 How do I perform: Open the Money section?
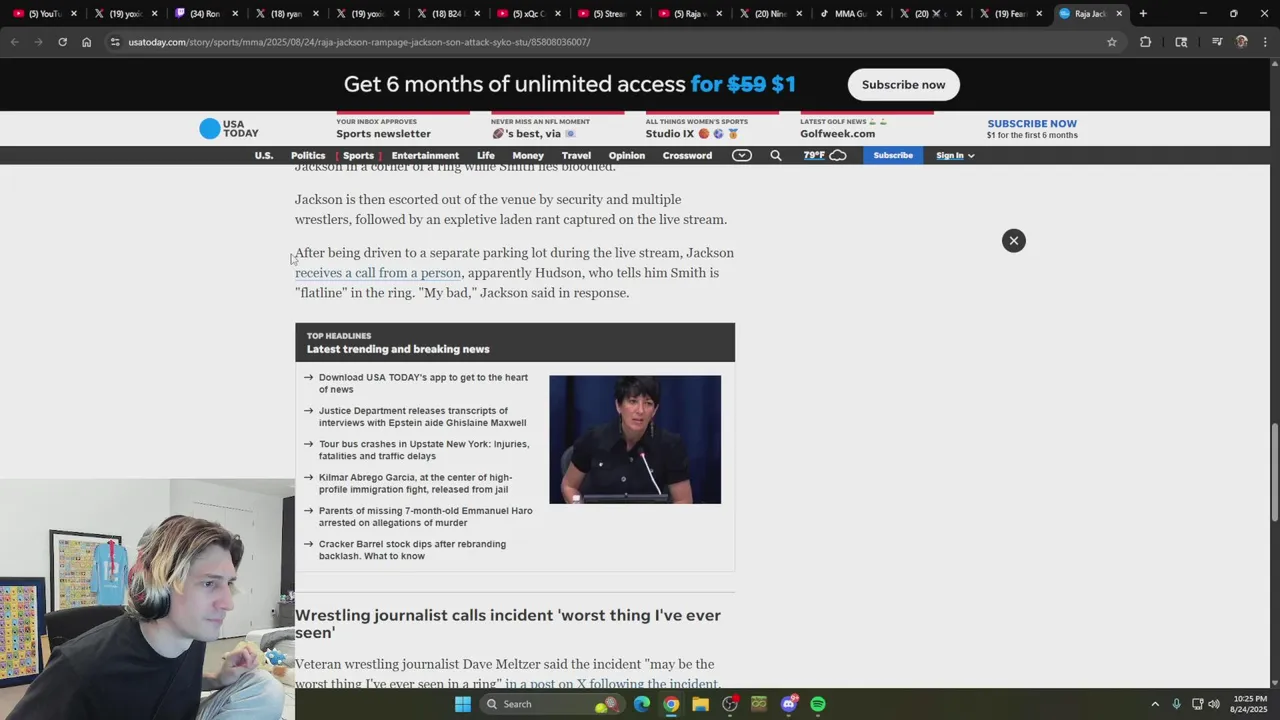coord(528,155)
